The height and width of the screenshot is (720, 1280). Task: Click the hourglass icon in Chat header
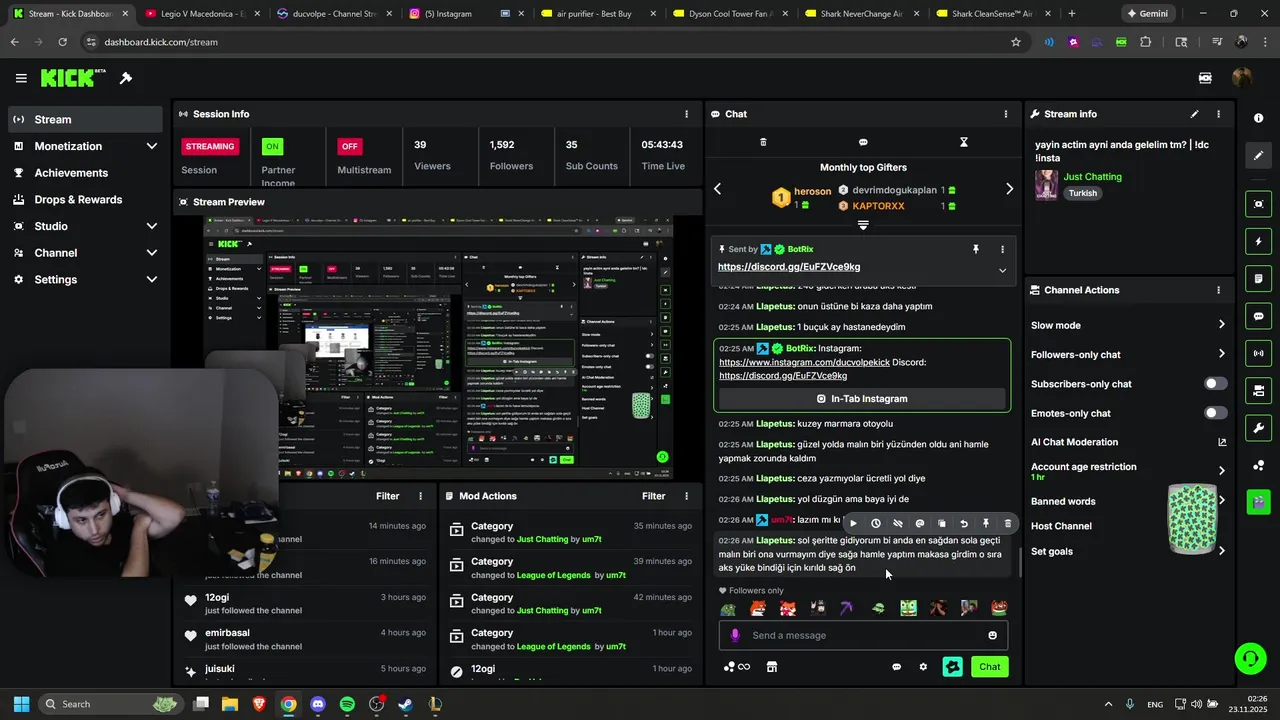(x=964, y=142)
